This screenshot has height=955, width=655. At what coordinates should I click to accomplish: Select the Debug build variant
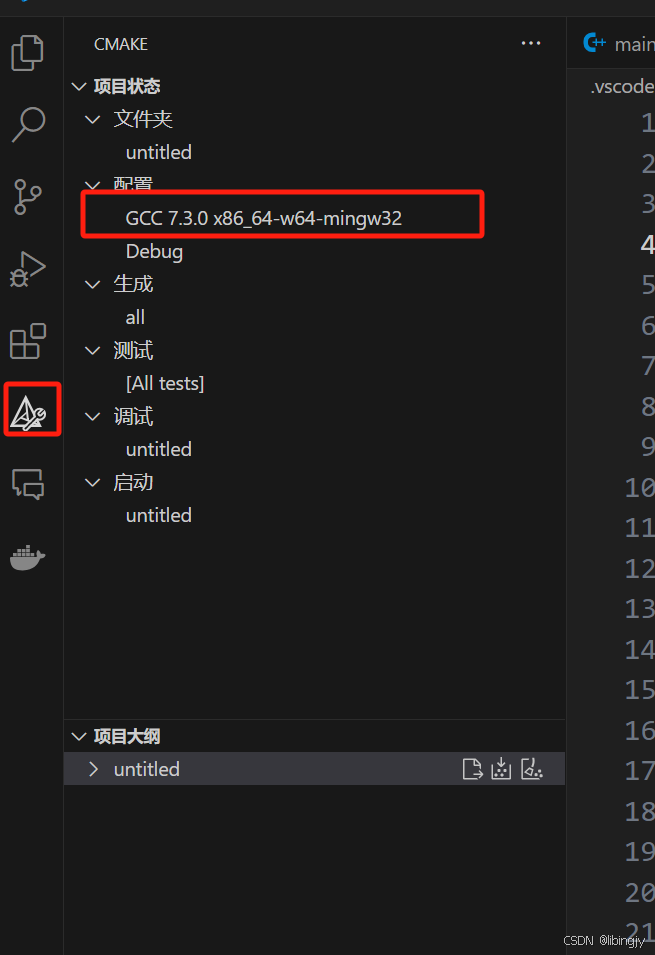click(154, 252)
